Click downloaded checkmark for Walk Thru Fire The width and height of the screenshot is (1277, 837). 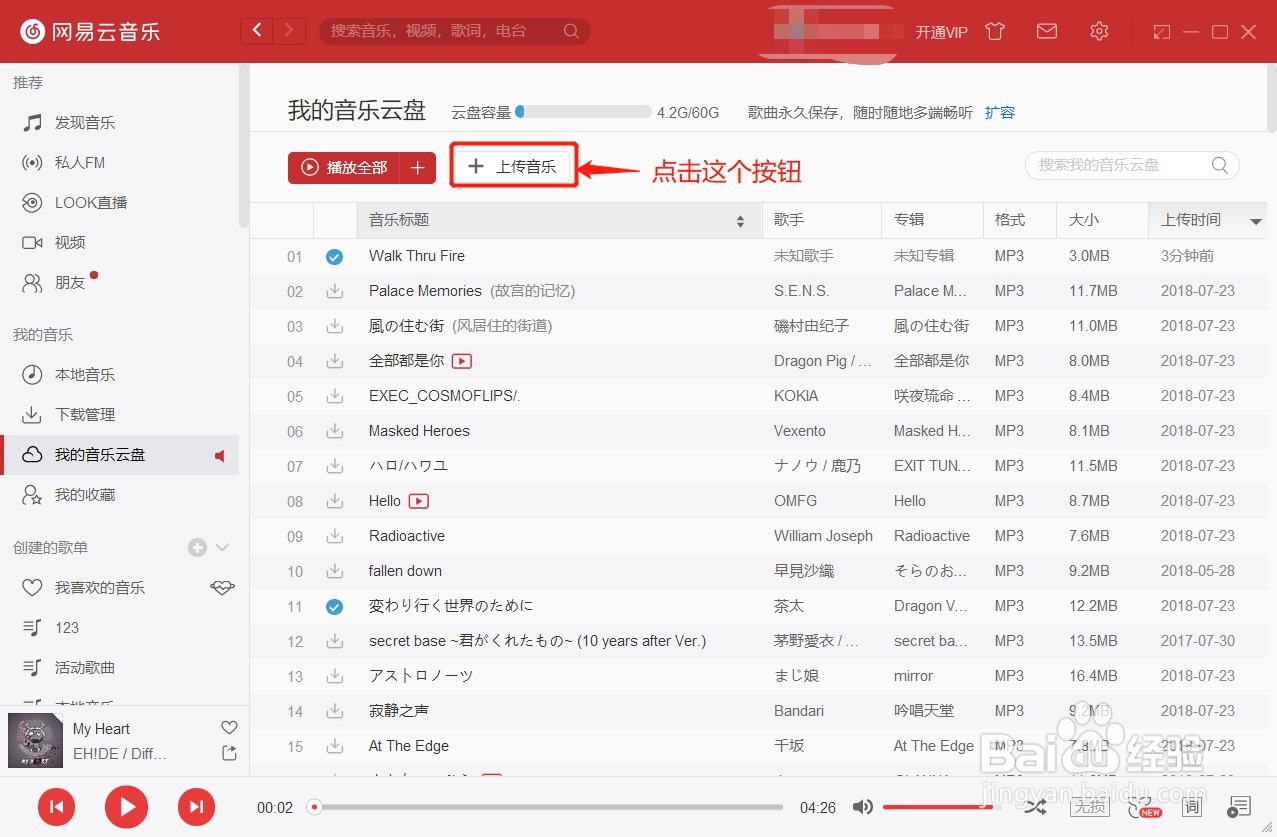click(x=334, y=257)
